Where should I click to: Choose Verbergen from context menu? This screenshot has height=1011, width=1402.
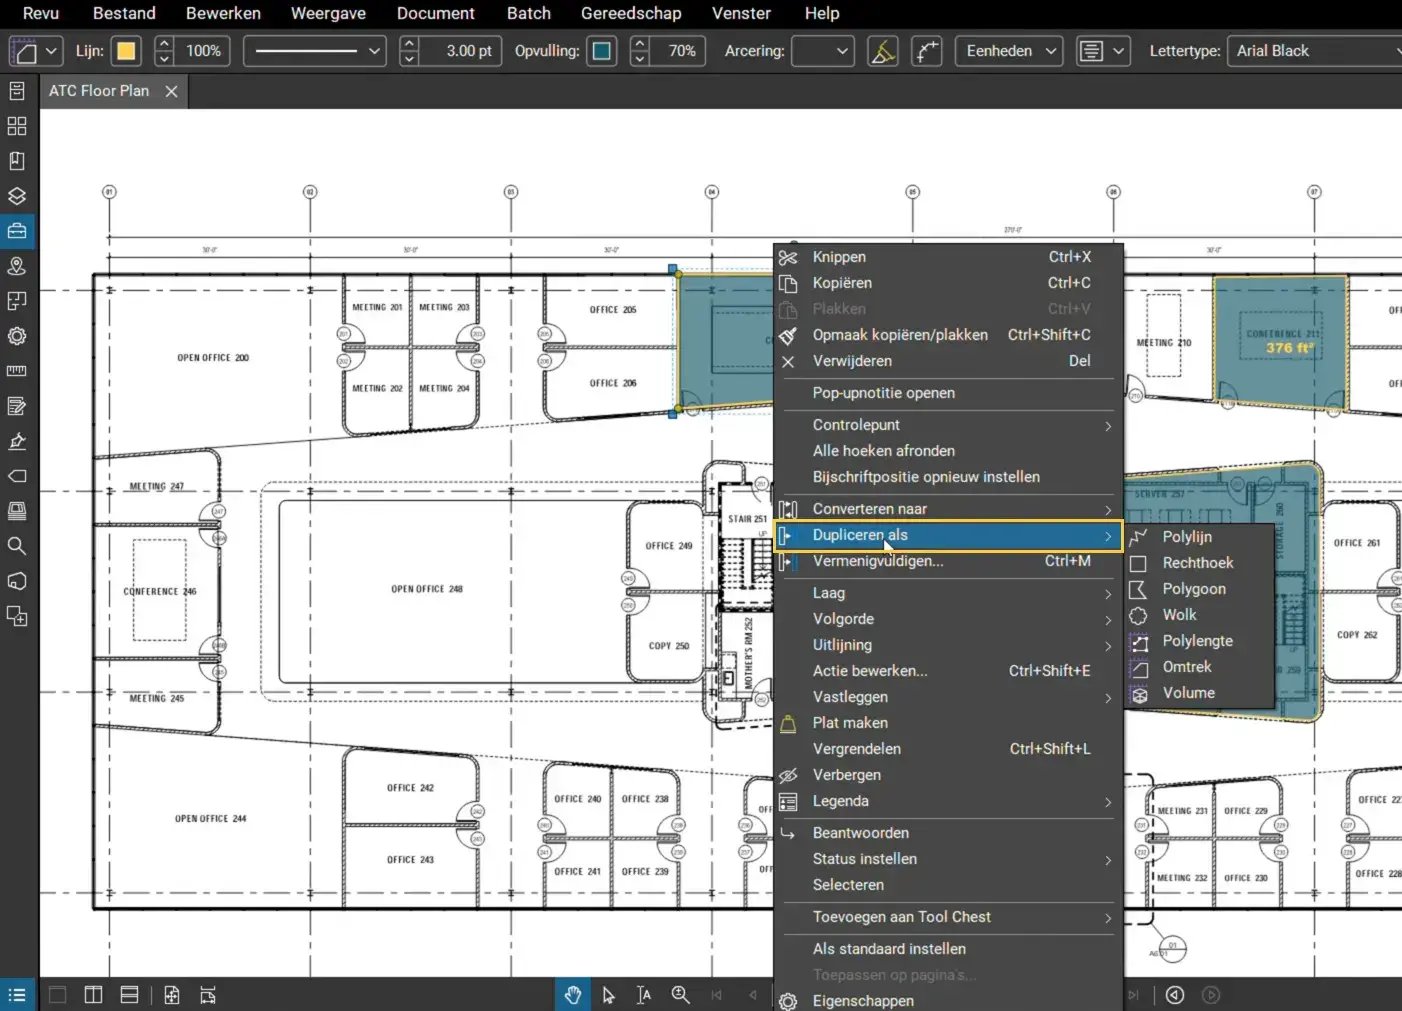(948, 775)
